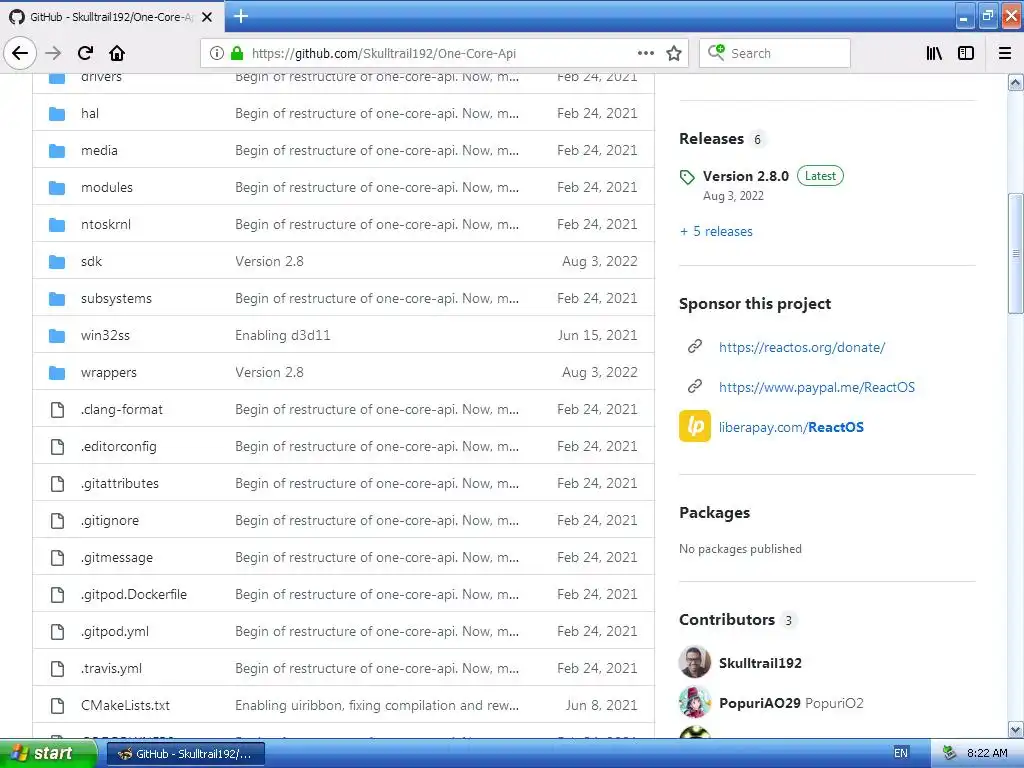Click the win32ss folder icon
This screenshot has width=1024, height=768.
[57, 336]
